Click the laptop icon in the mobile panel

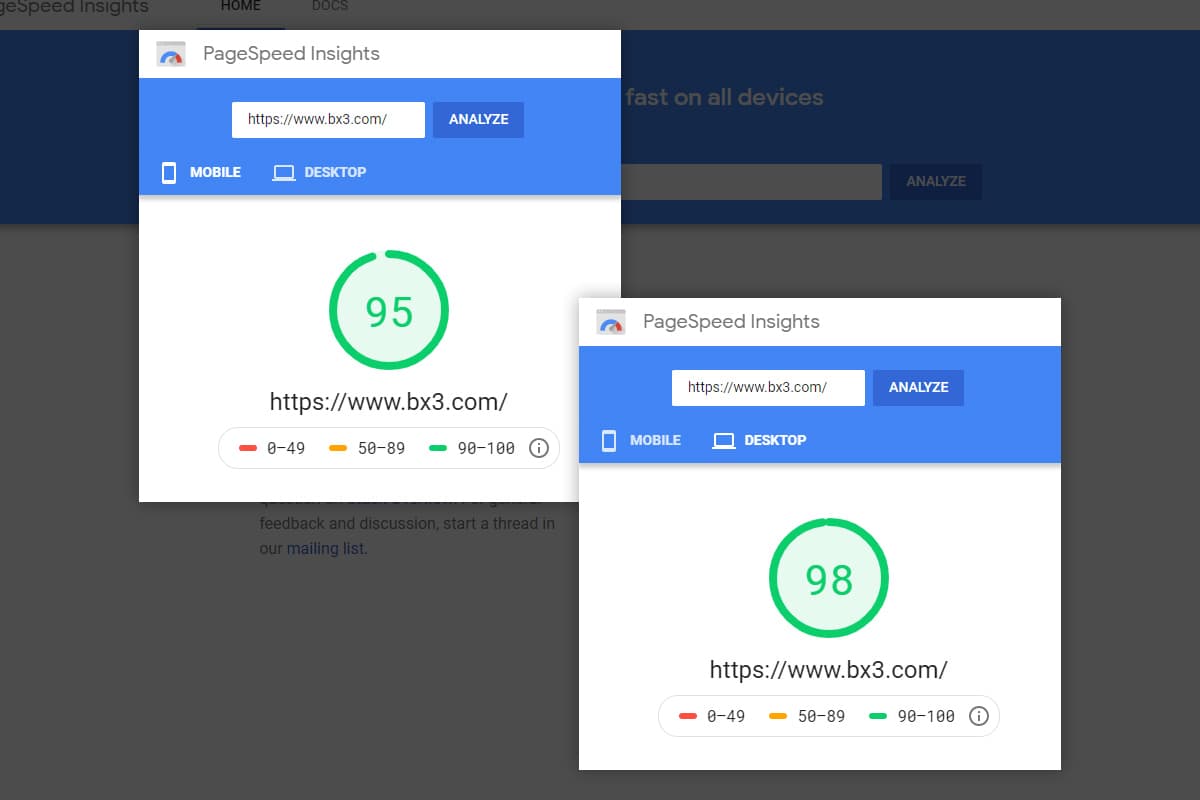[284, 173]
